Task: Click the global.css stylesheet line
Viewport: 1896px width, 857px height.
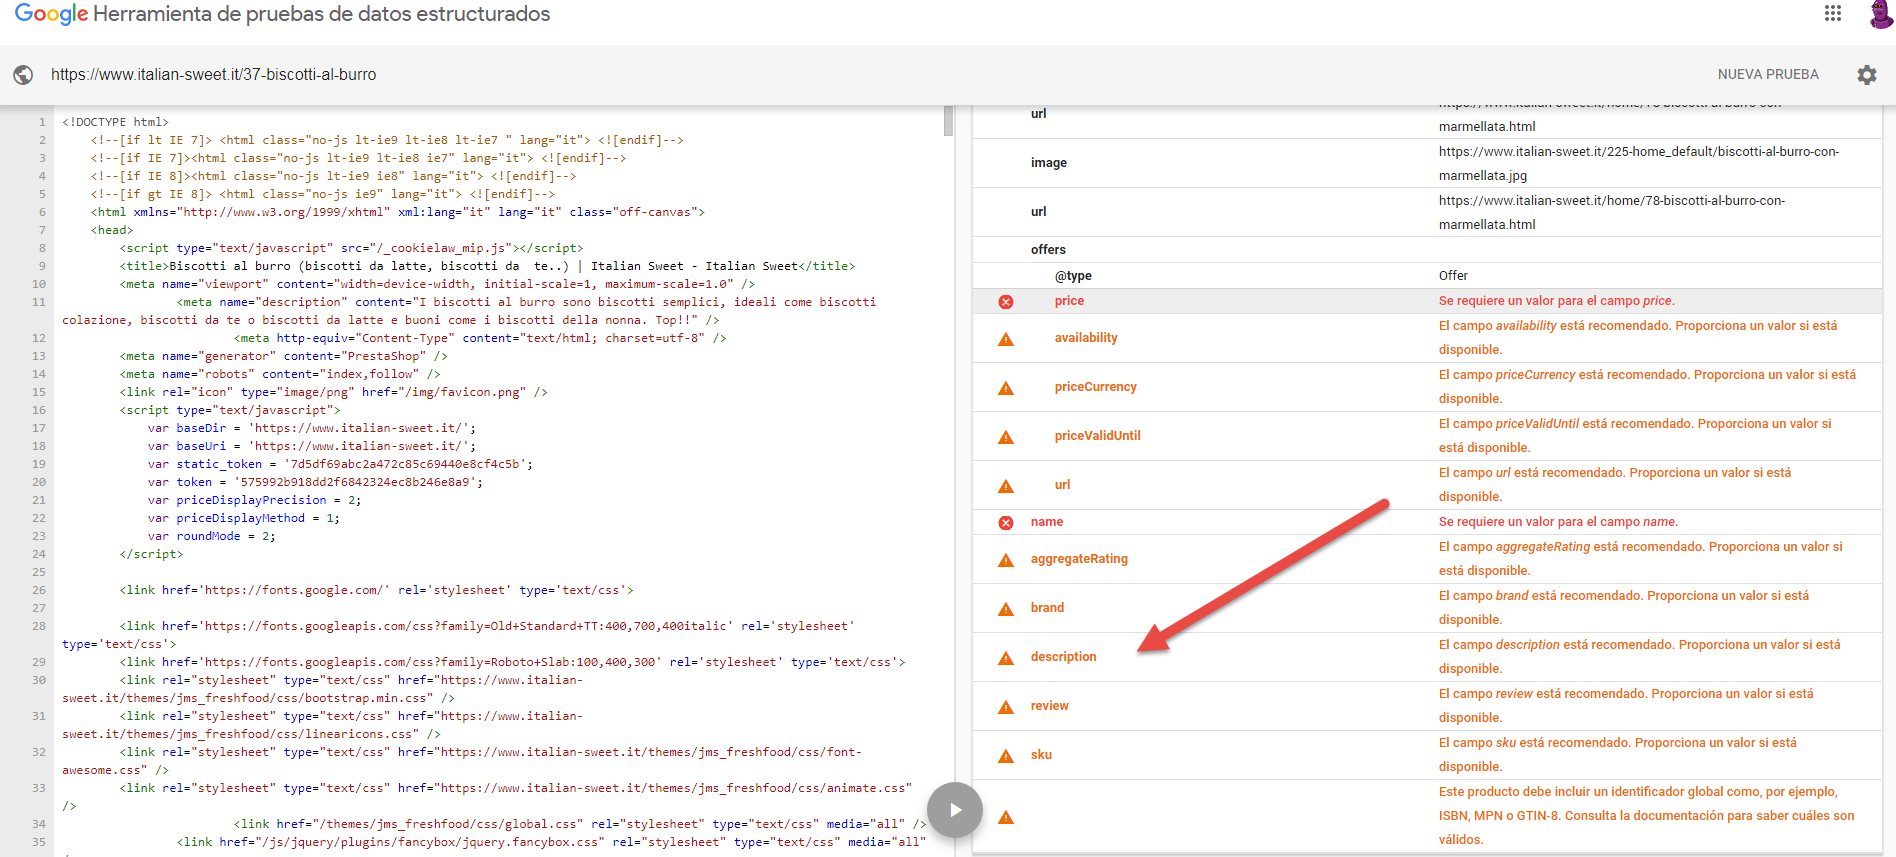Action: 580,824
